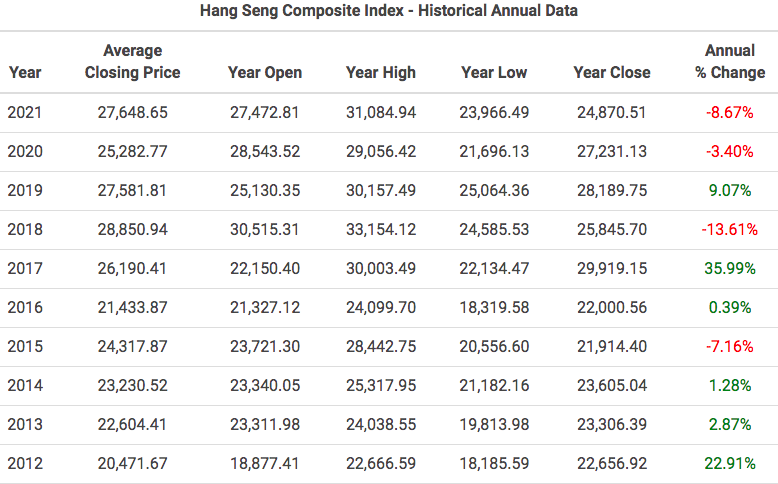Click the Year Low column header

[494, 72]
